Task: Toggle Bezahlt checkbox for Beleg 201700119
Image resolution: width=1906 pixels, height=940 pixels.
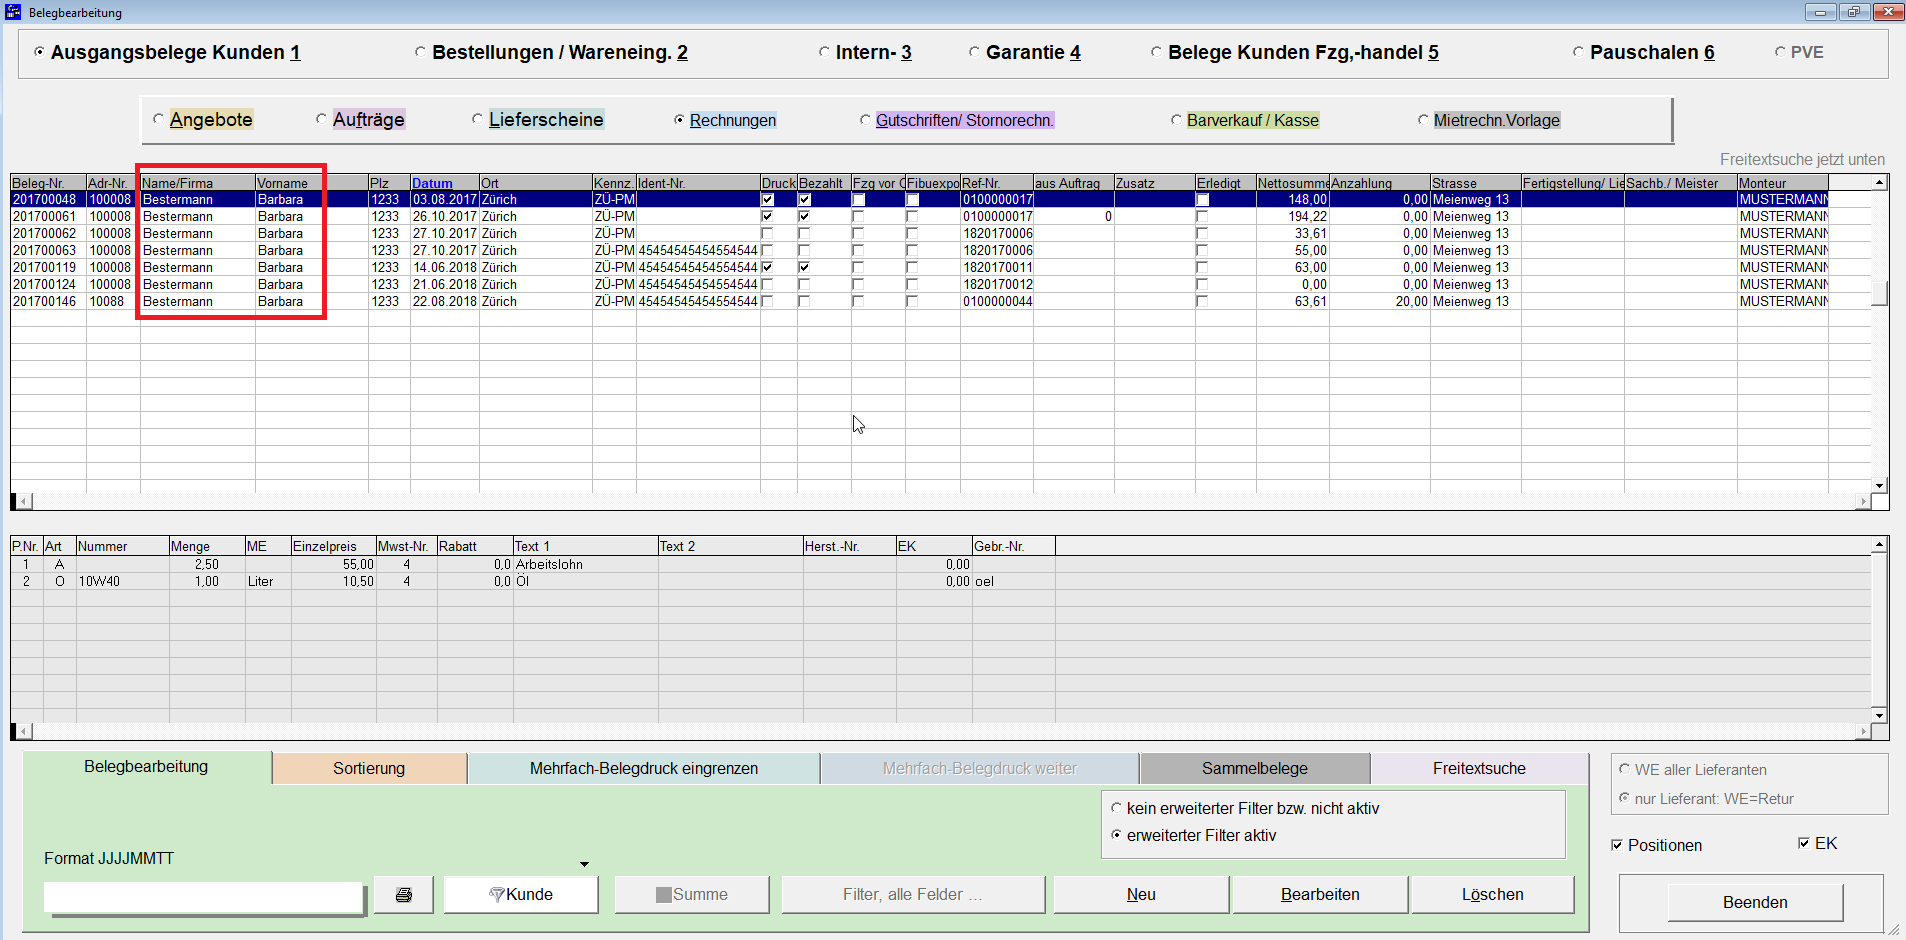Action: coord(804,267)
